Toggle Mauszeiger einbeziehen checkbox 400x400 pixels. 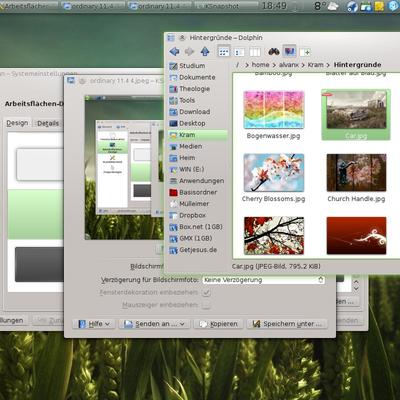[x=206, y=305]
